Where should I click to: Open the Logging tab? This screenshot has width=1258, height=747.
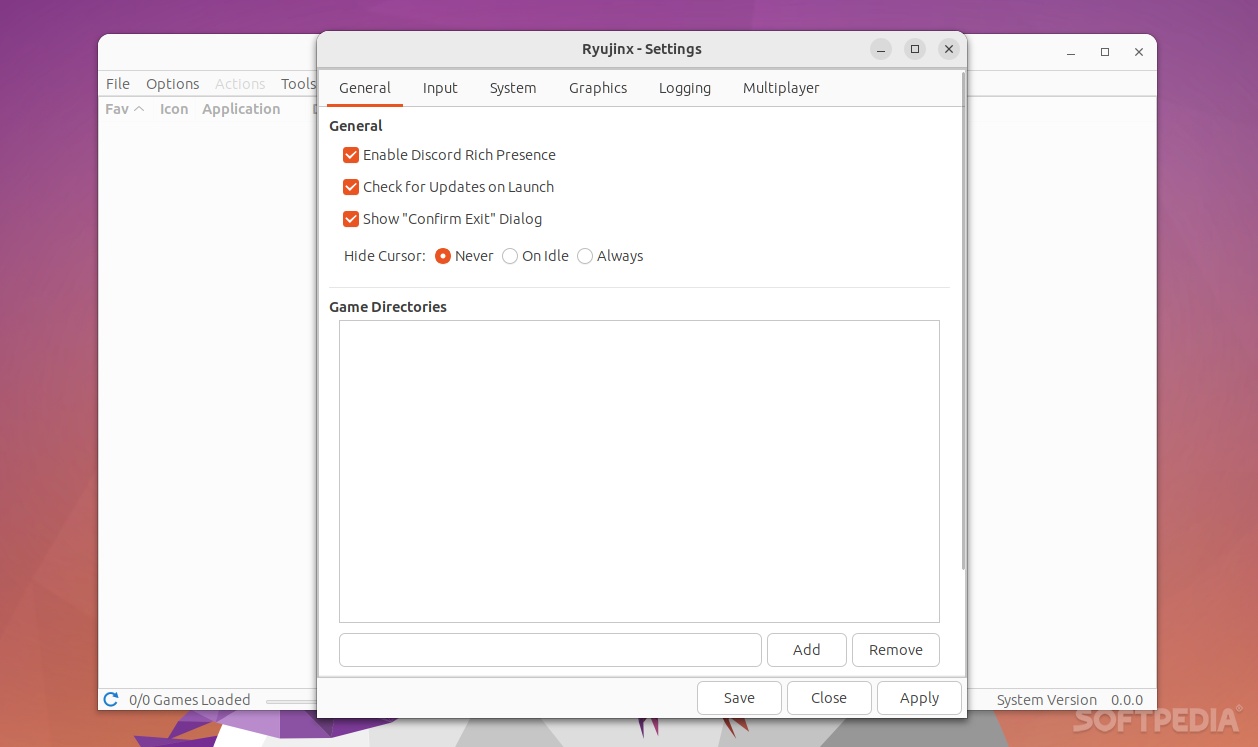point(684,88)
